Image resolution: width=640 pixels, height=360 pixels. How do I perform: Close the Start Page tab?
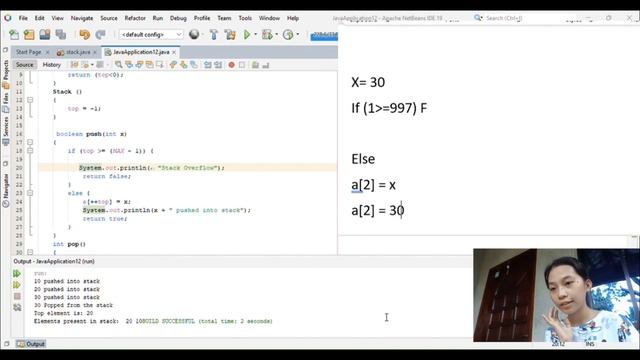47,52
